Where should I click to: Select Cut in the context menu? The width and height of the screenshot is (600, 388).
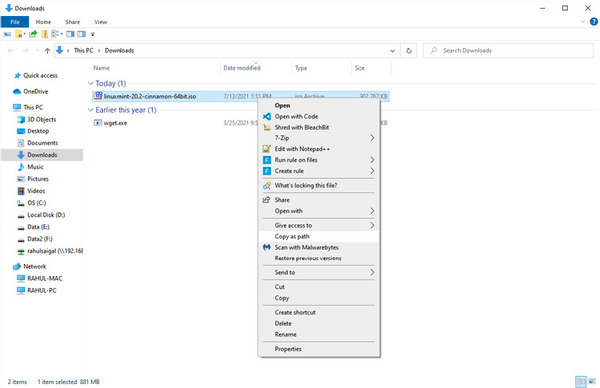[x=319, y=287]
